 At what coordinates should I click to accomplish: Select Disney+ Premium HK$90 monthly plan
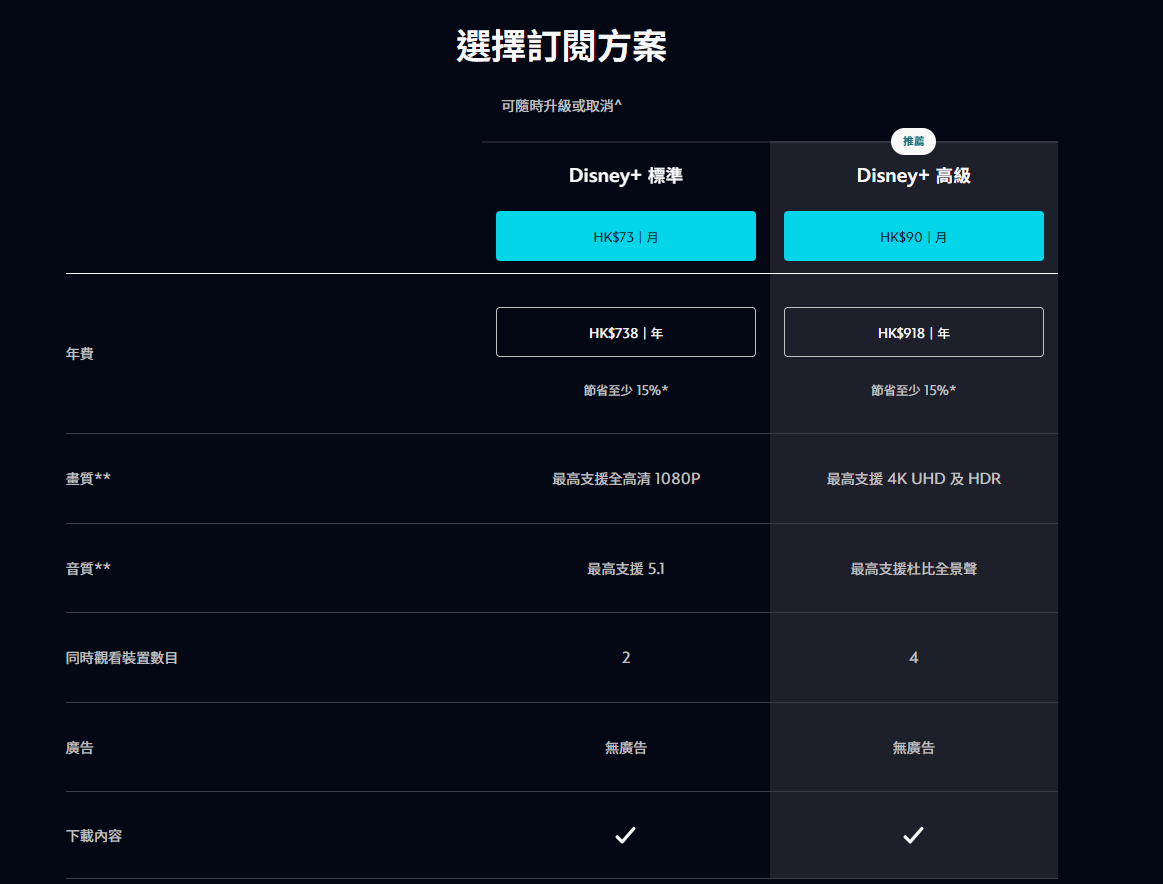pos(913,237)
